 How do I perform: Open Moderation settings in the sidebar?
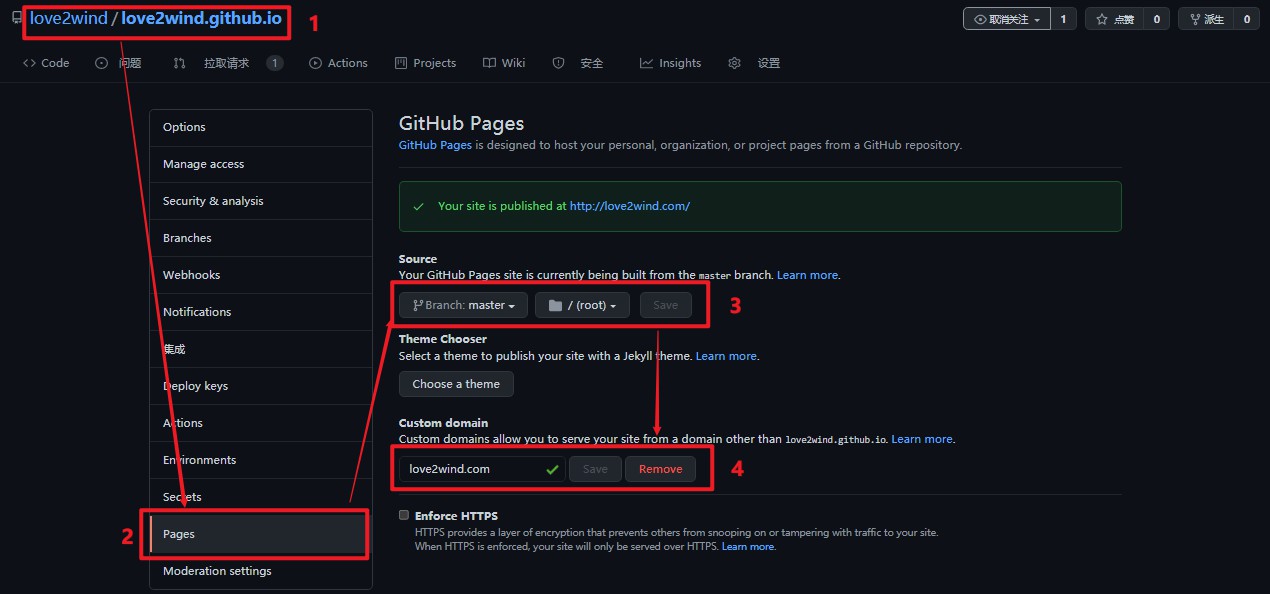(261, 571)
